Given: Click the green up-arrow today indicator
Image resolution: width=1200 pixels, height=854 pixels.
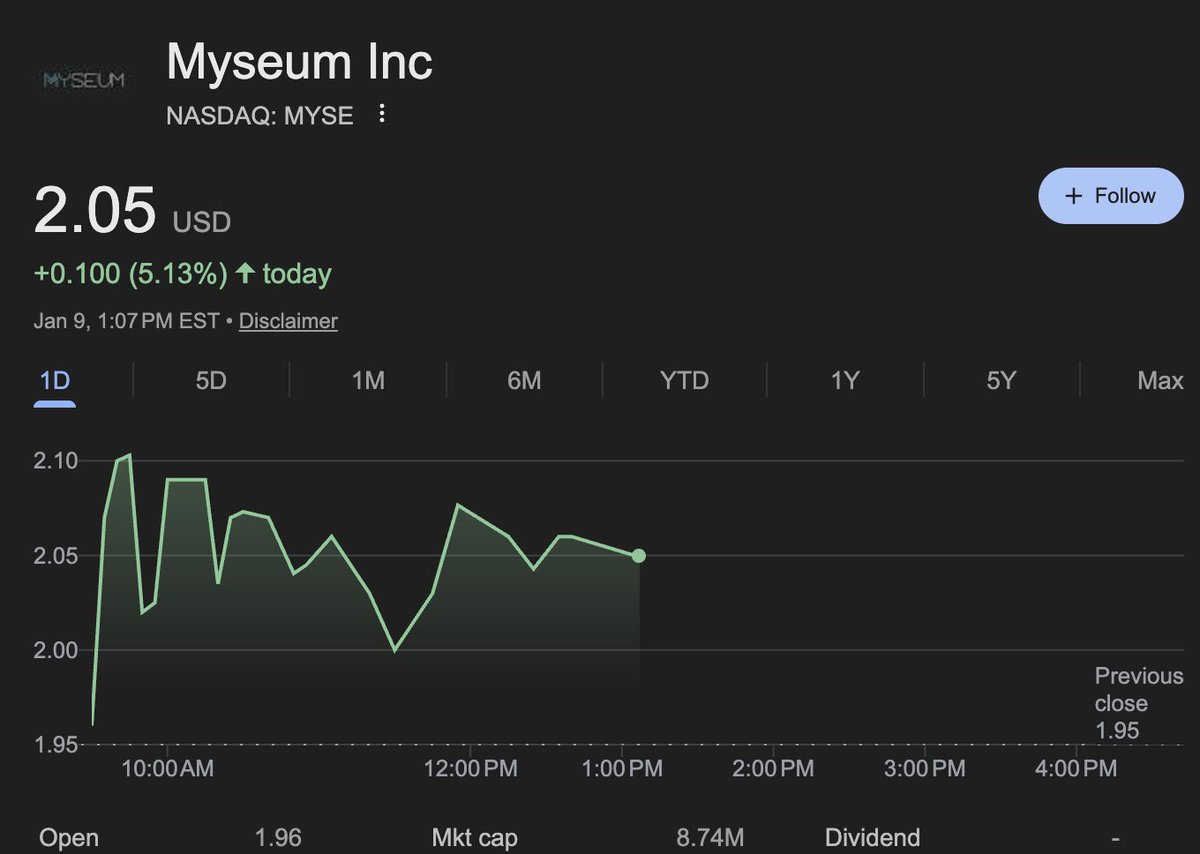Looking at the screenshot, I should (245, 273).
